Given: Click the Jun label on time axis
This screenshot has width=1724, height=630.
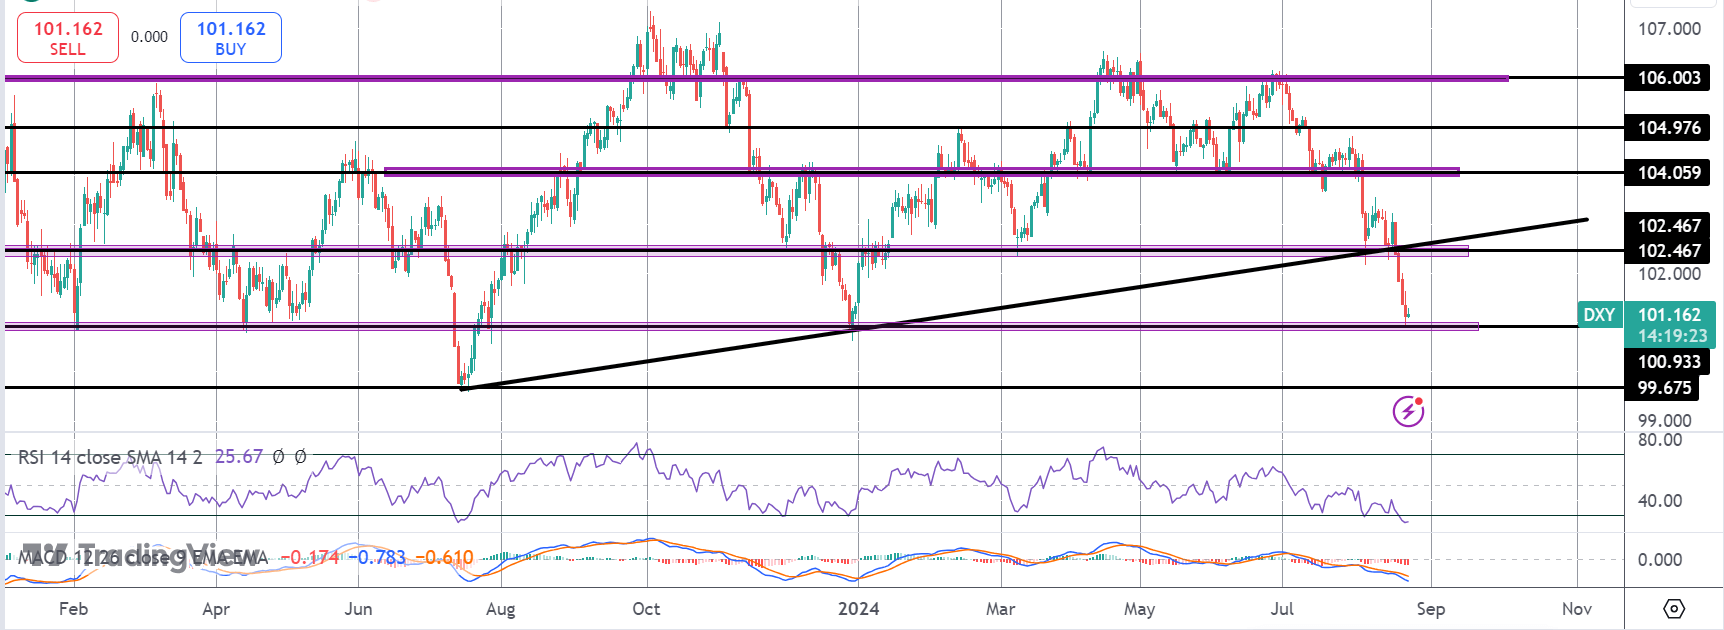Looking at the screenshot, I should 358,609.
